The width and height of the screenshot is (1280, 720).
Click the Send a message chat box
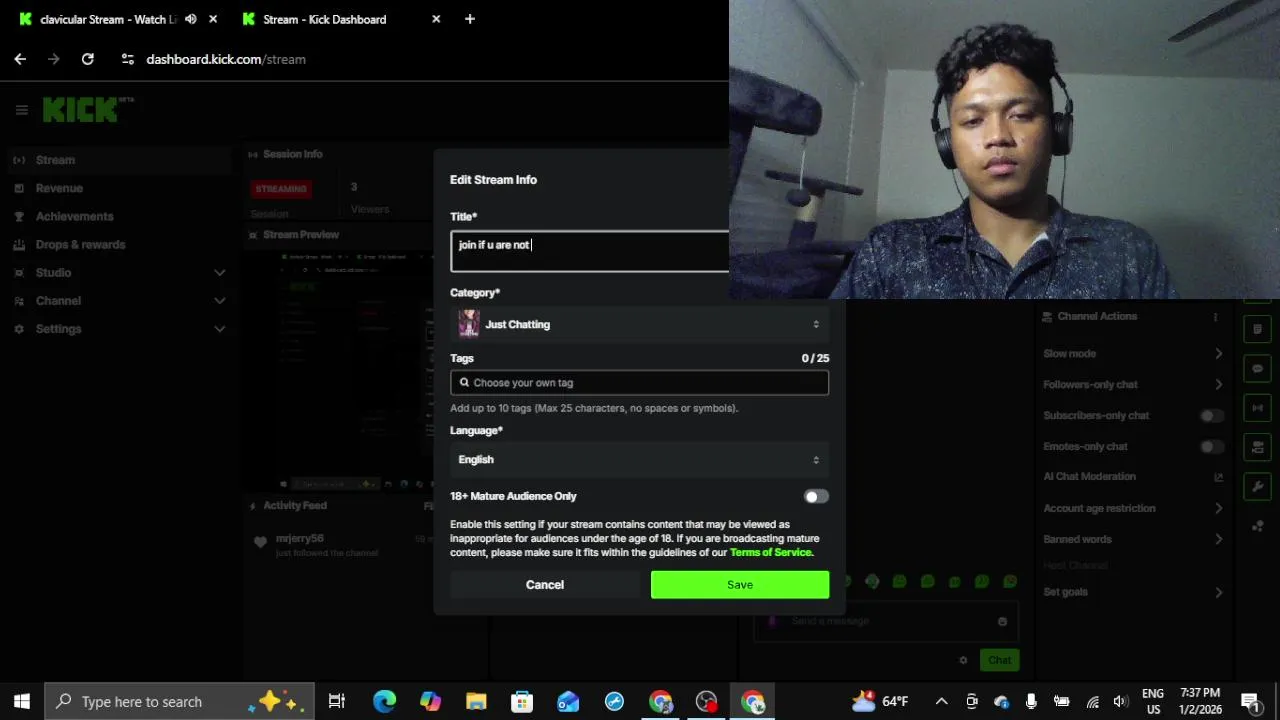885,621
